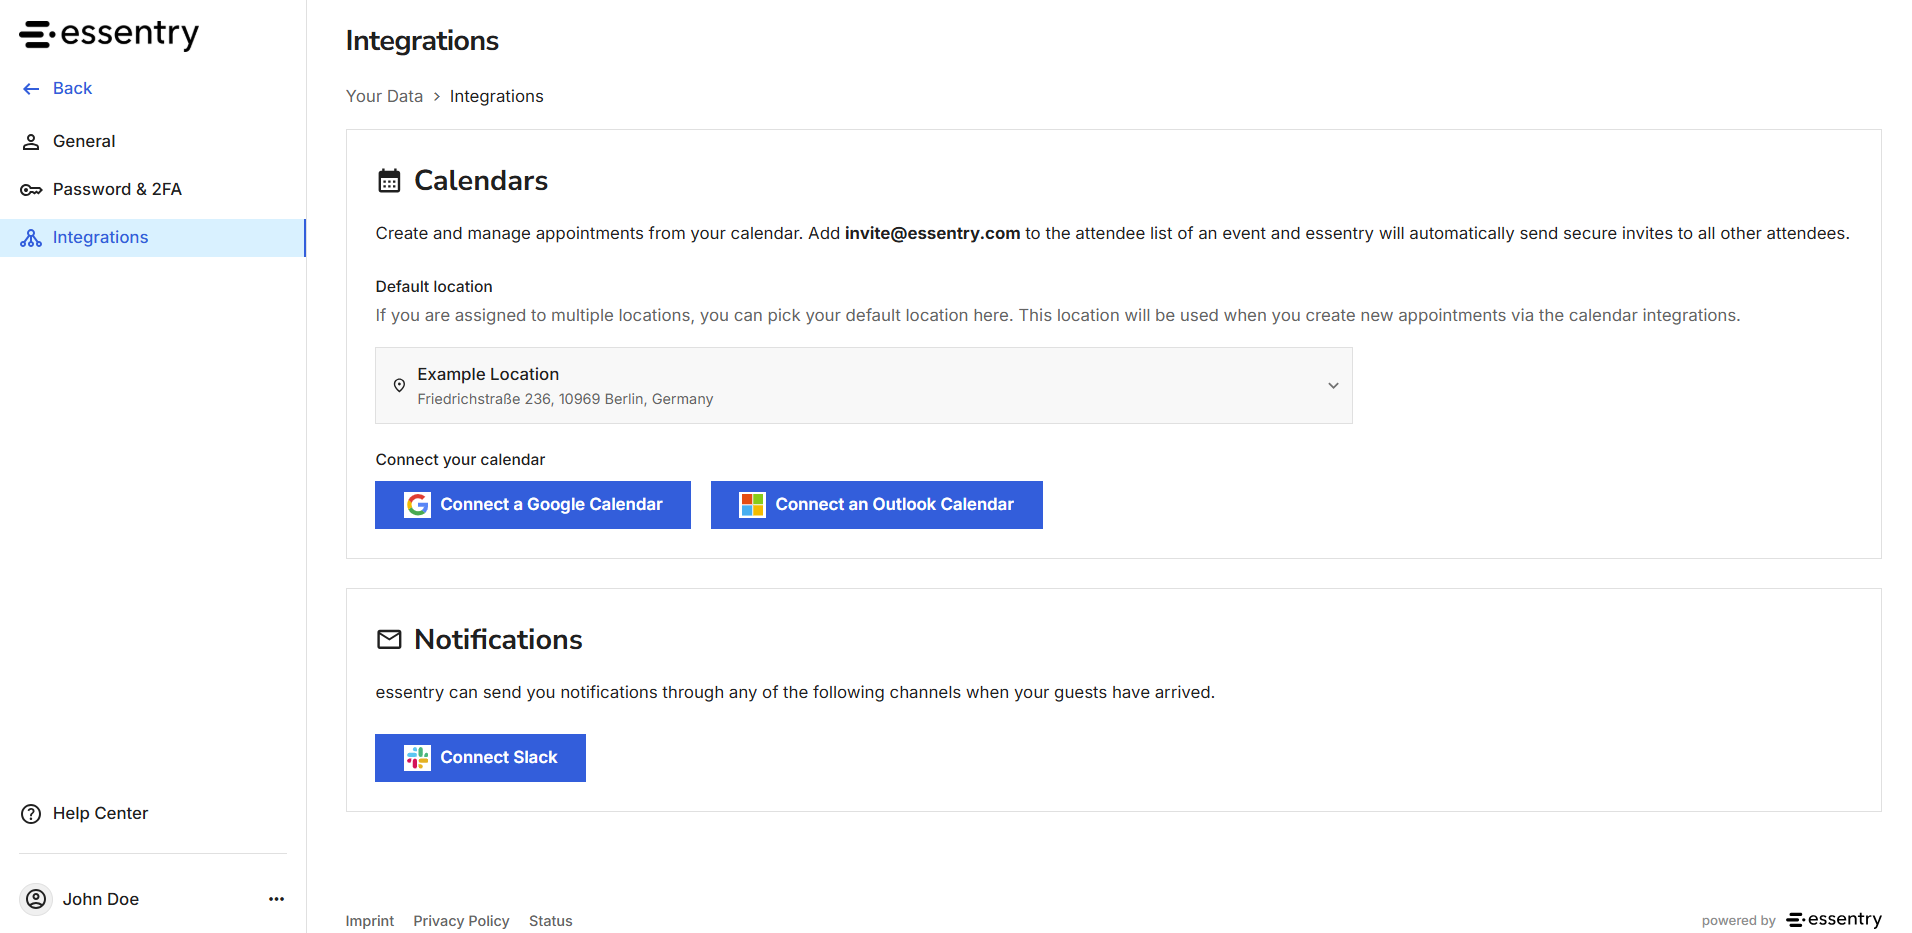This screenshot has width=1912, height=933.
Task: Open the Status footer link
Action: tap(550, 921)
